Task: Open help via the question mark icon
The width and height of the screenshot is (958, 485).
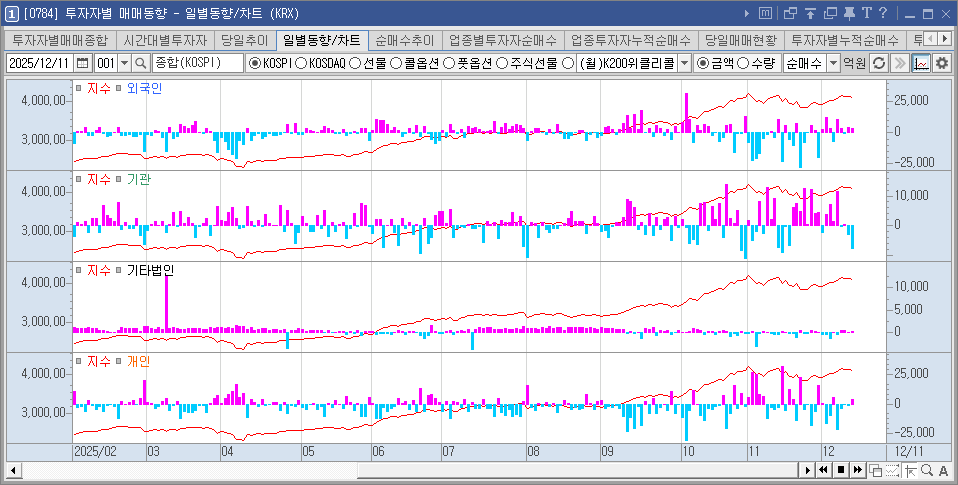Action: 883,13
